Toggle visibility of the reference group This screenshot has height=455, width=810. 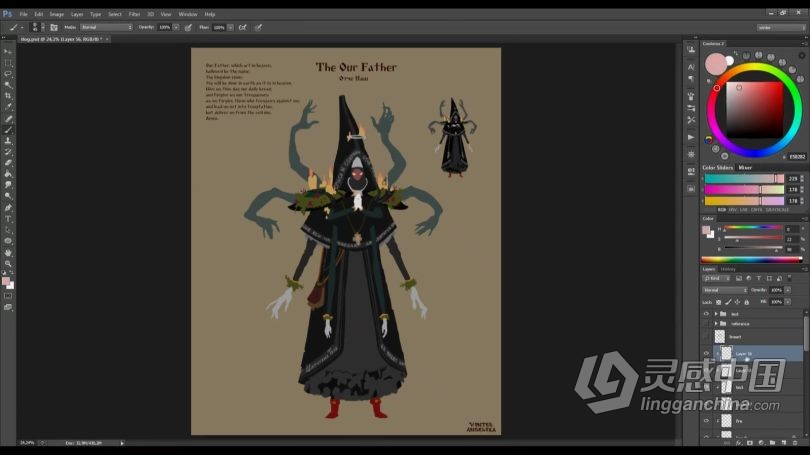tap(706, 324)
